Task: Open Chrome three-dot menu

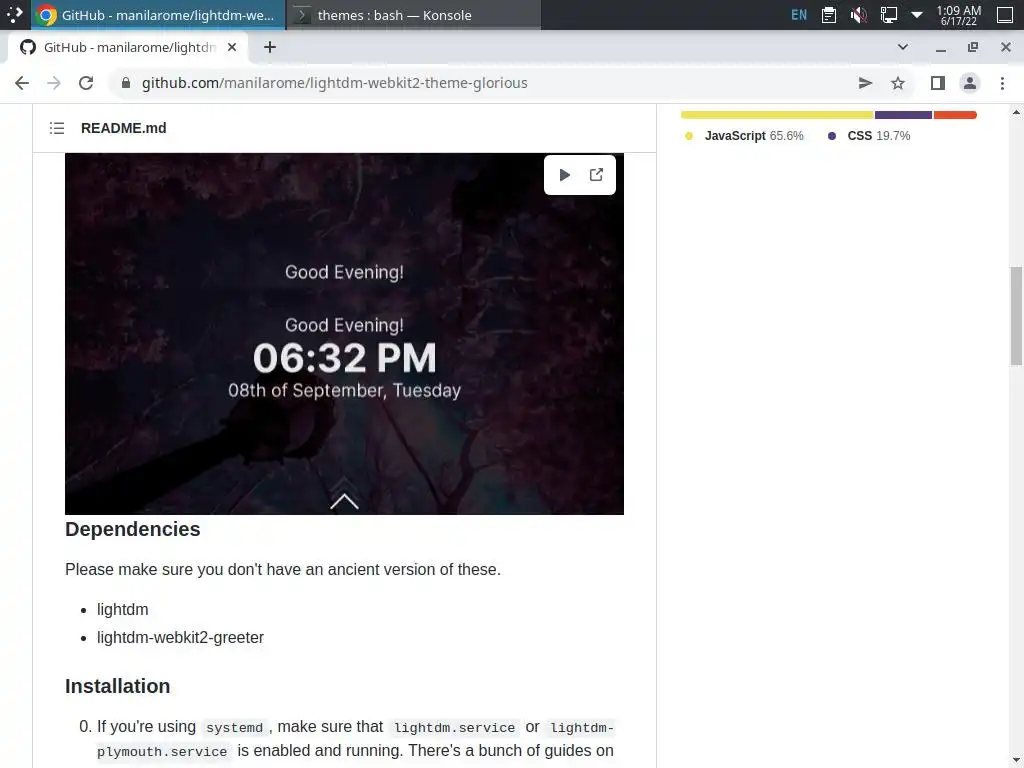Action: tap(1002, 83)
